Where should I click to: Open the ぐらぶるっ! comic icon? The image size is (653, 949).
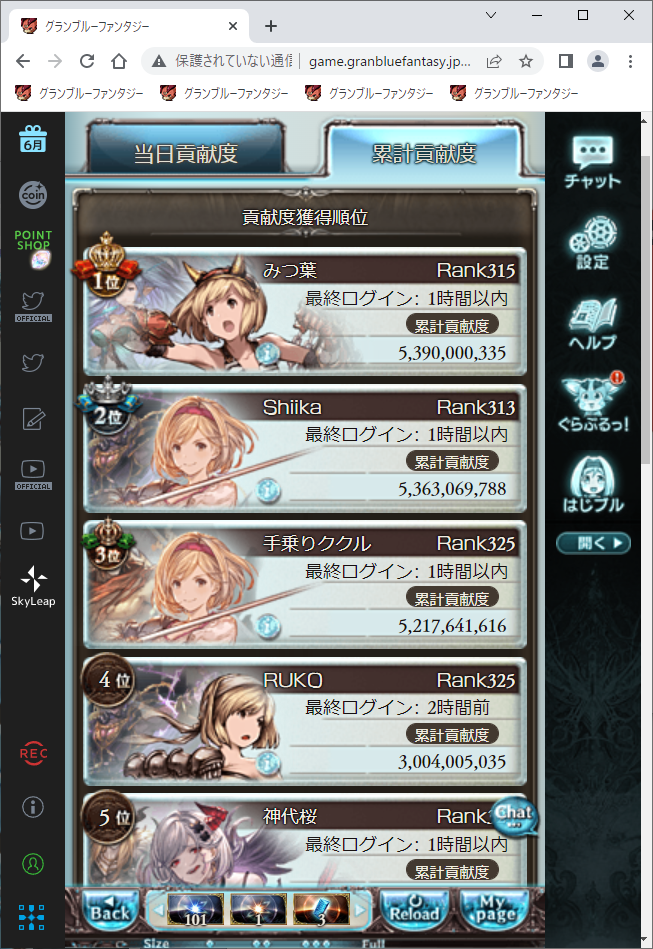click(592, 403)
